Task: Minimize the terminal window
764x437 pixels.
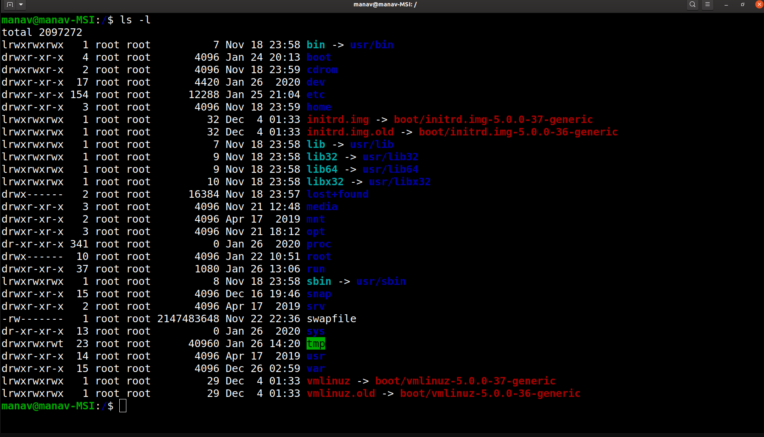Action: pyautogui.click(x=727, y=6)
